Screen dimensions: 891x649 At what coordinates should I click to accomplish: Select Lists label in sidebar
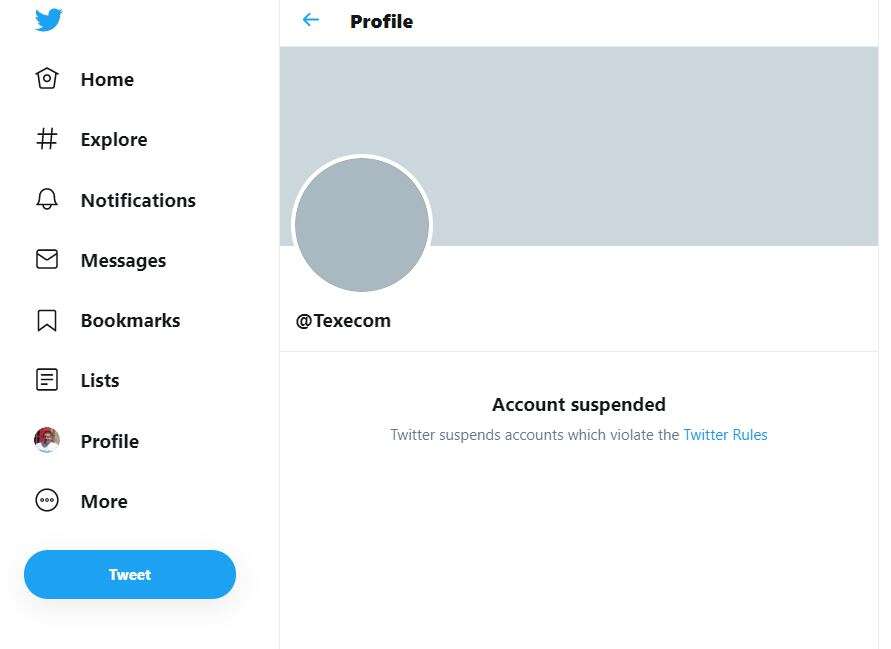point(100,381)
